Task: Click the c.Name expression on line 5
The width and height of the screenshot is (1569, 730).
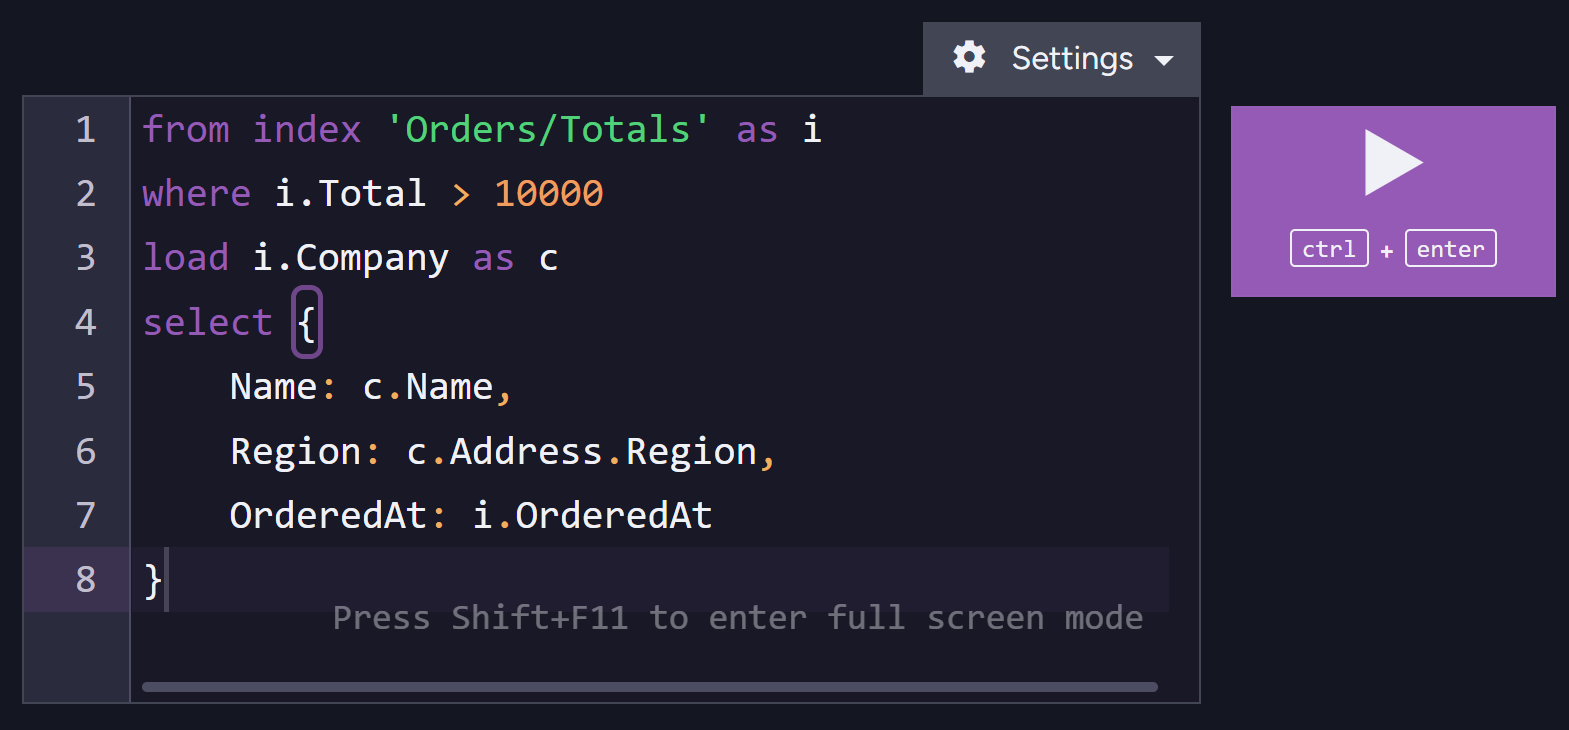Action: click(x=428, y=387)
